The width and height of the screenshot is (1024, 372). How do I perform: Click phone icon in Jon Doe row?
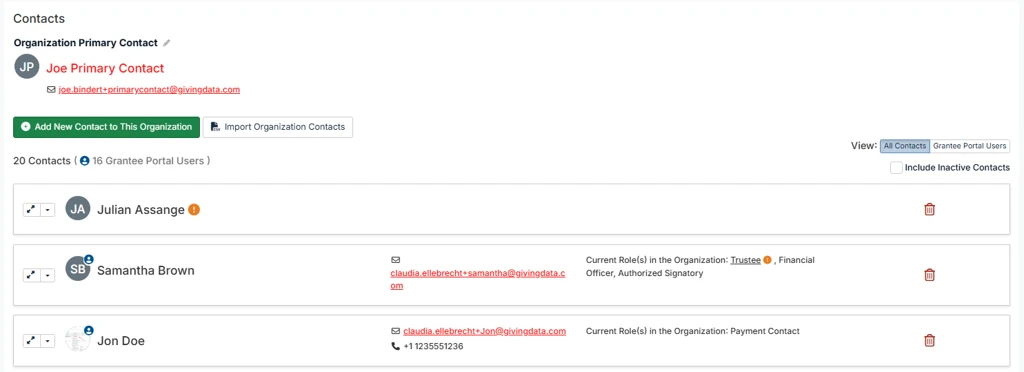(x=395, y=346)
